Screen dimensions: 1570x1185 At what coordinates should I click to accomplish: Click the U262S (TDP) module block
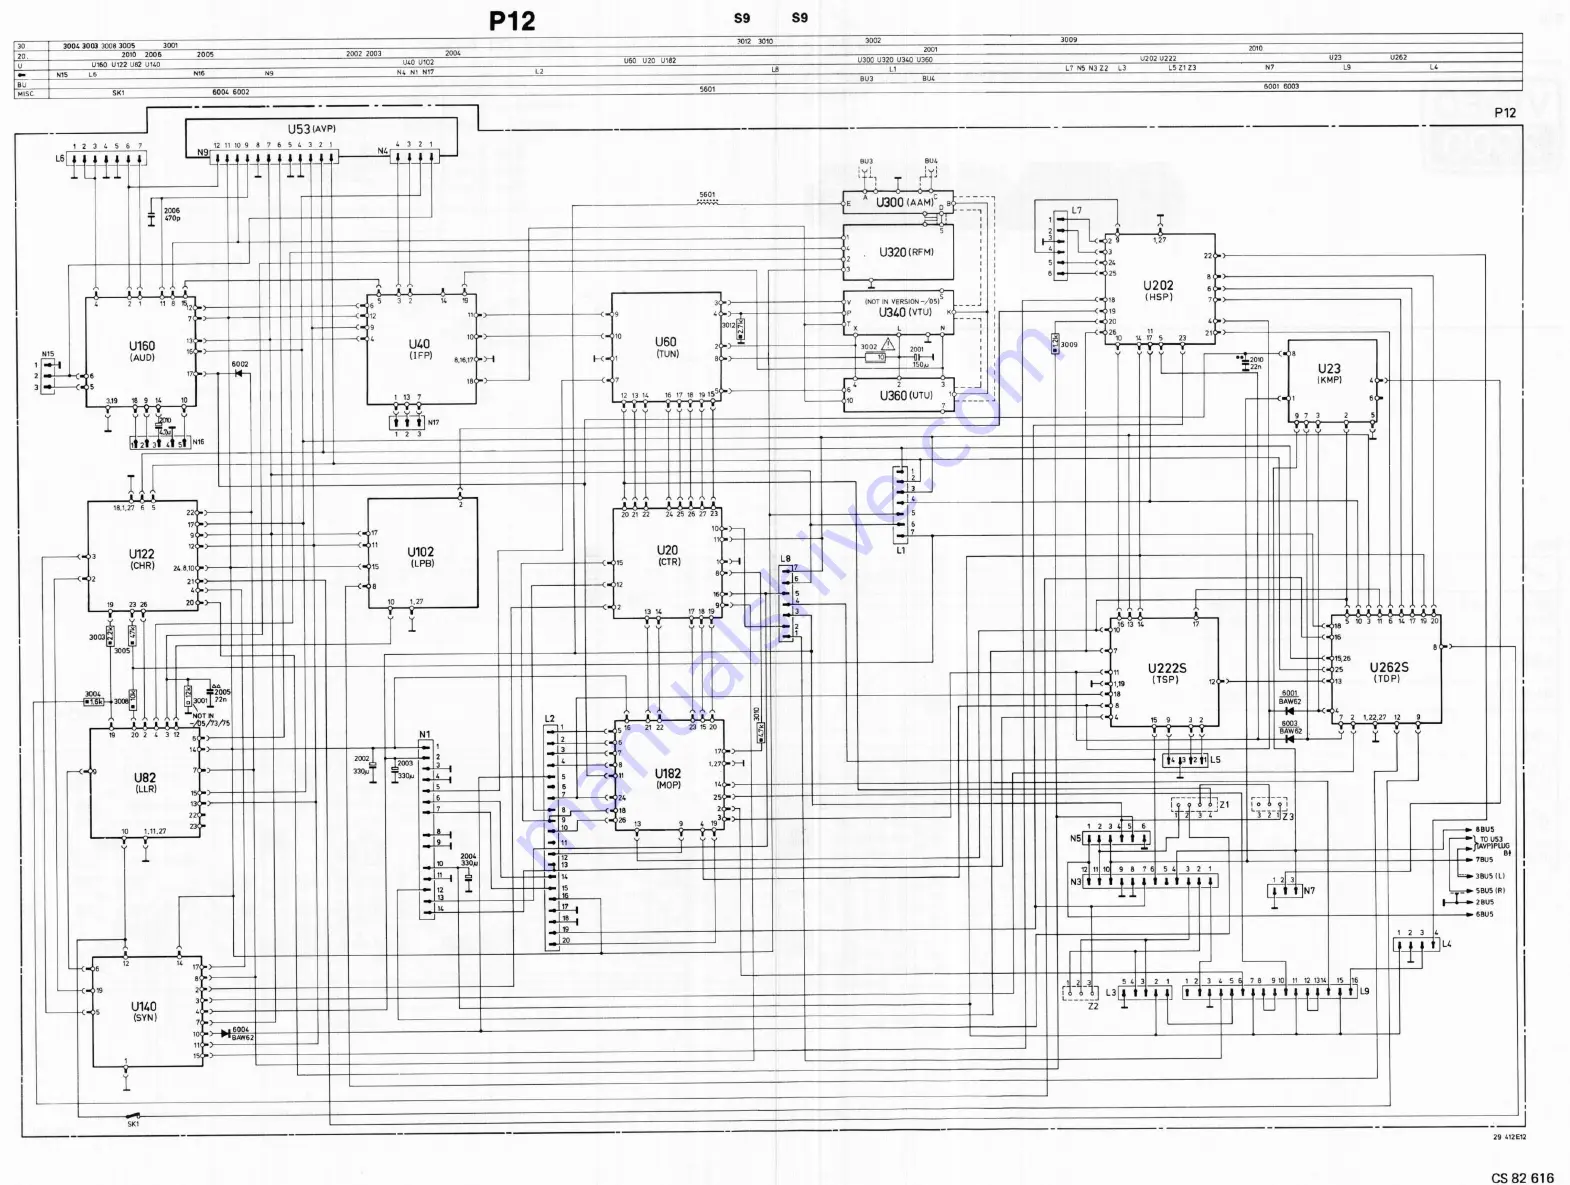1386,670
